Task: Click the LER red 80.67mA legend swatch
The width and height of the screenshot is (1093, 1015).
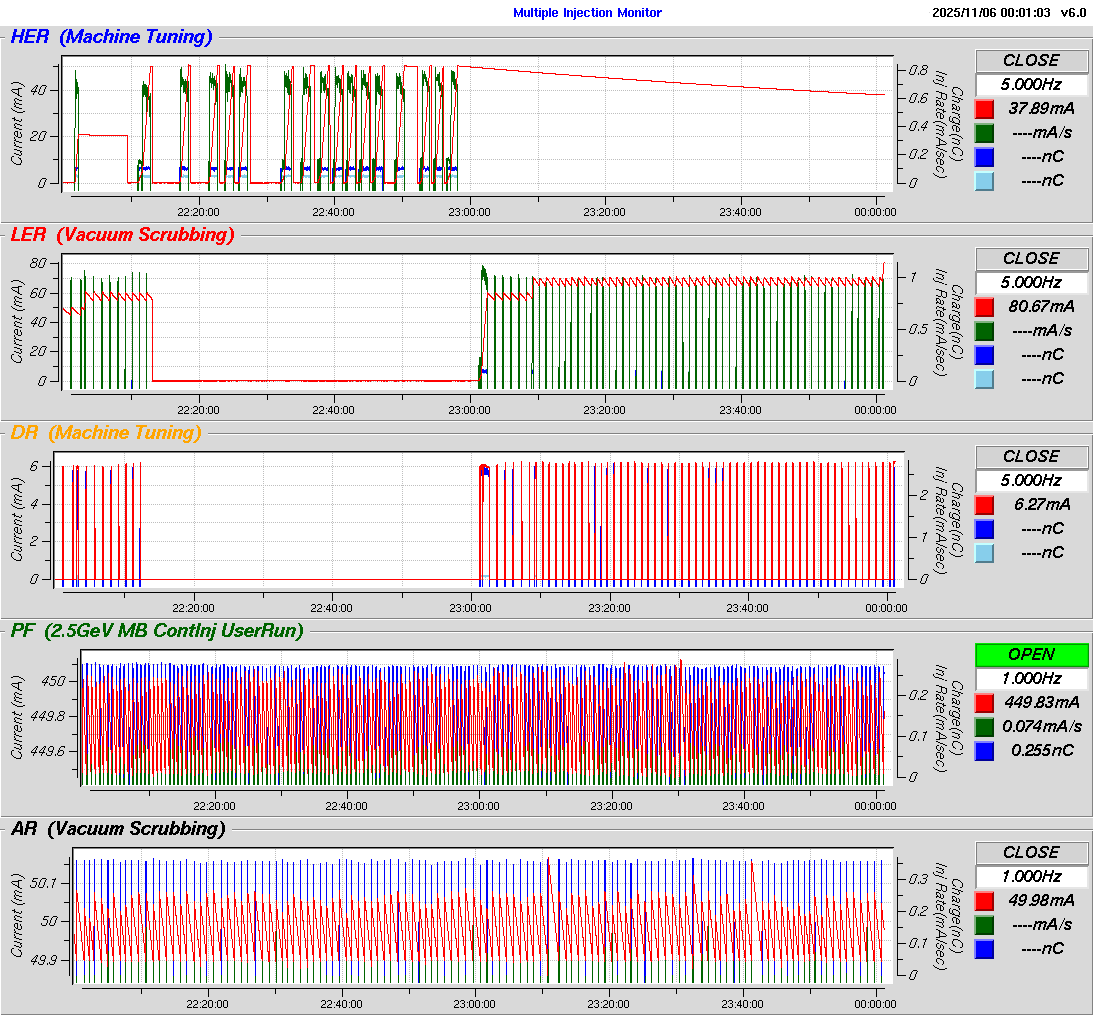Action: pos(984,306)
